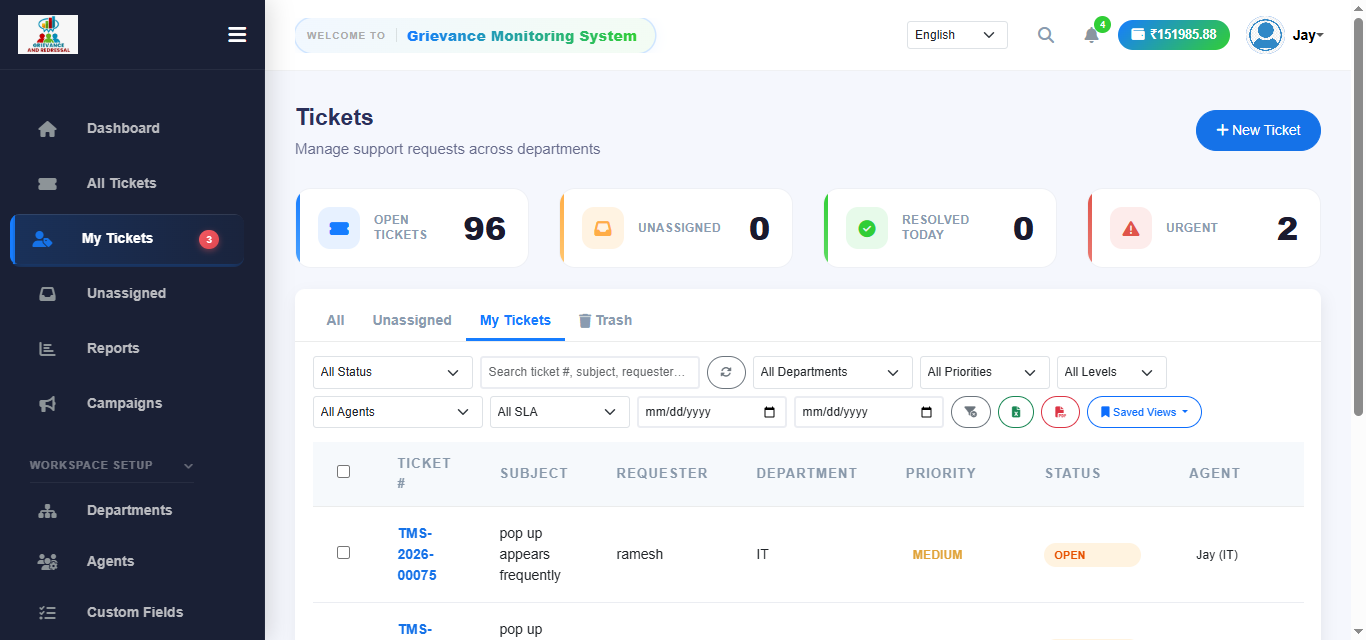Open All Tickets in sidebar

pyautogui.click(x=121, y=183)
